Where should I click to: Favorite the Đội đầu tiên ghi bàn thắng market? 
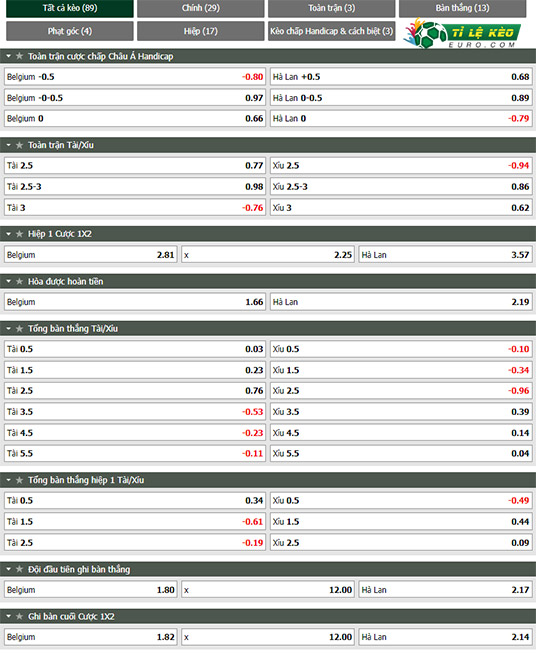19,570
